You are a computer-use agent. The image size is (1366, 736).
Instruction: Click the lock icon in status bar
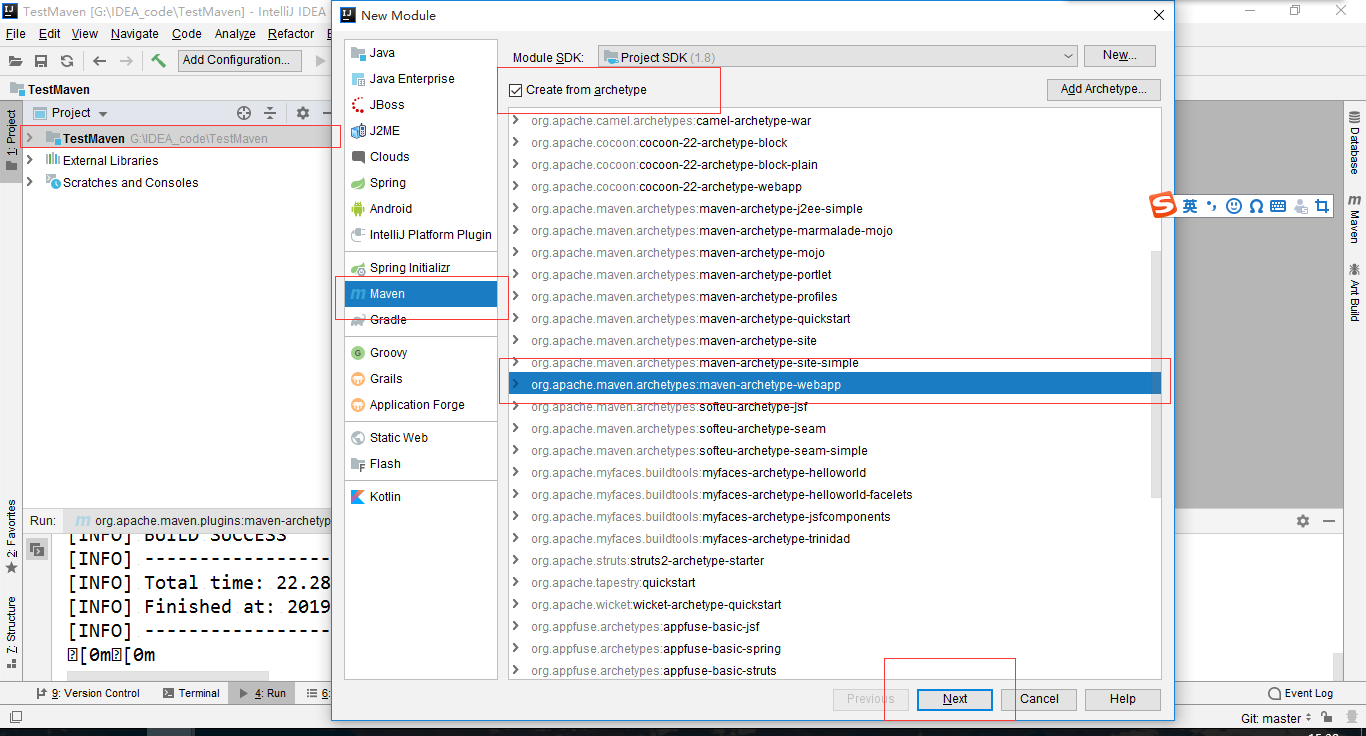coord(1326,717)
